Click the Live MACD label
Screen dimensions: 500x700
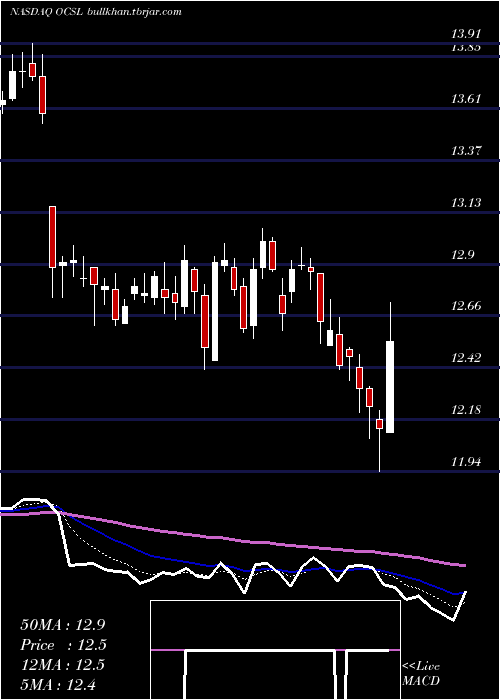coord(421,673)
